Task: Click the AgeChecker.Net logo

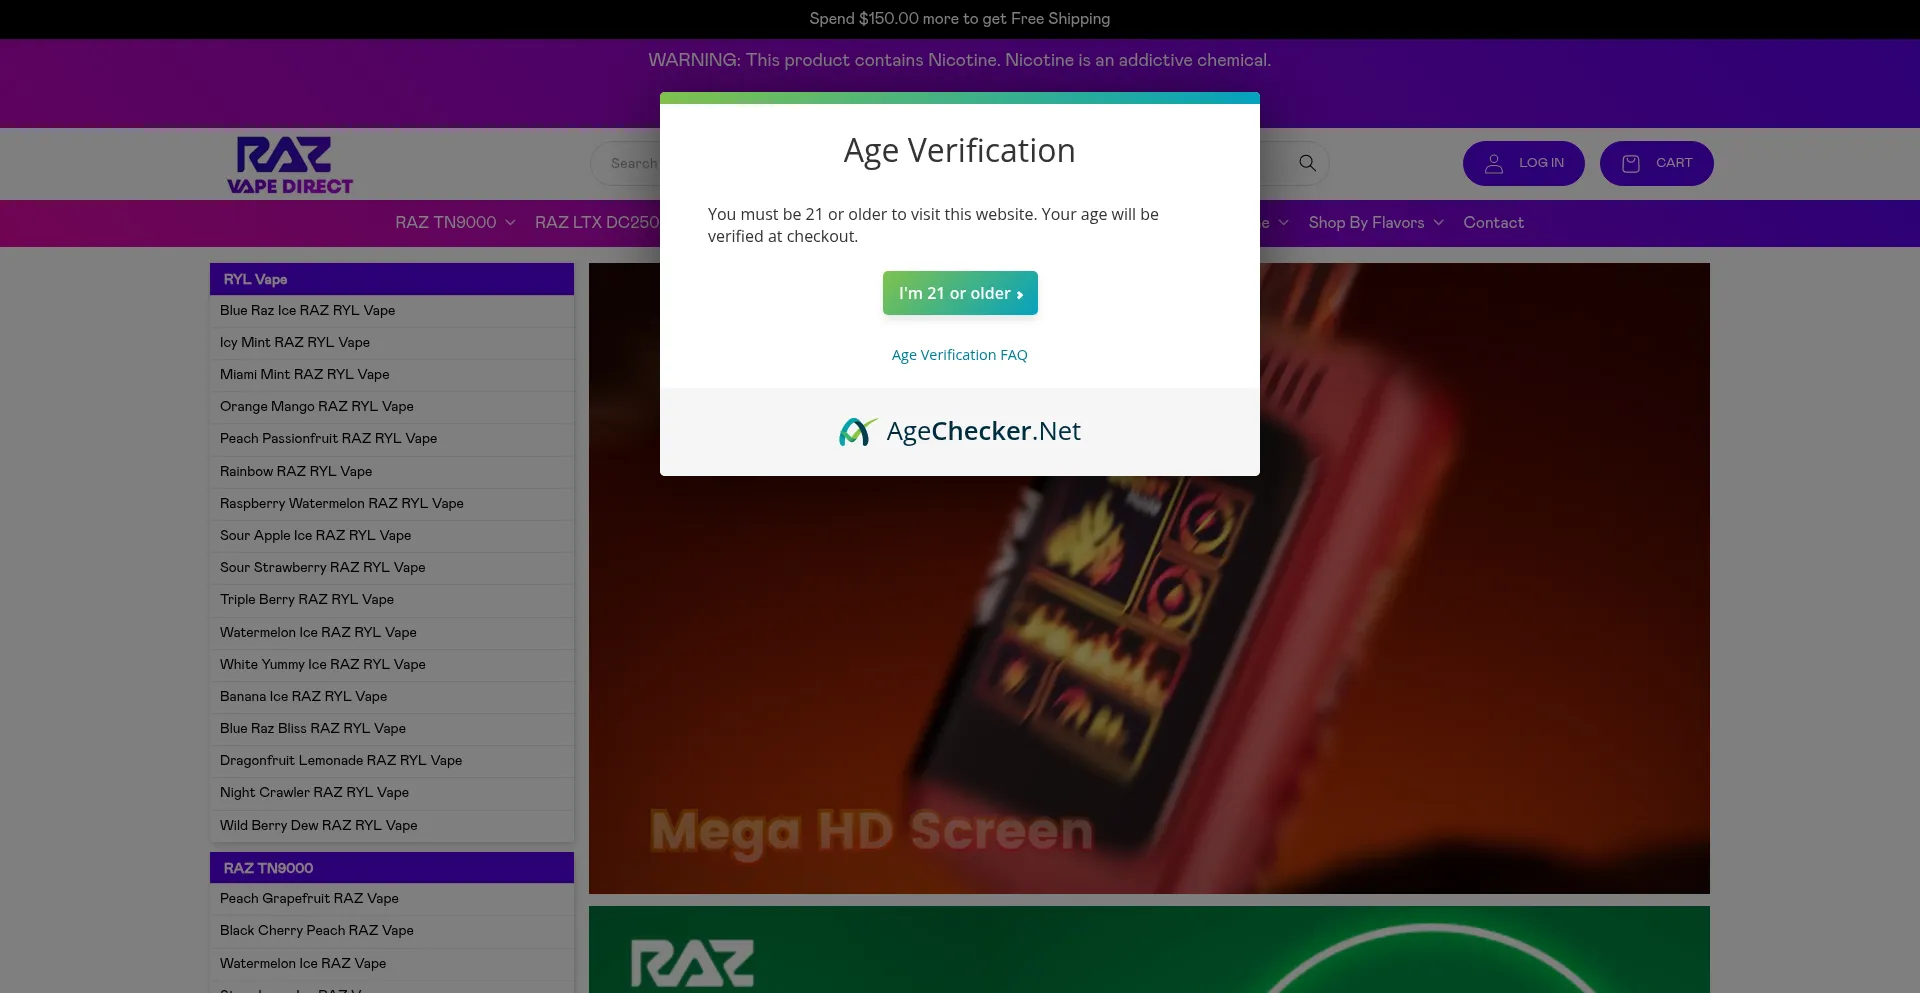Action: click(x=960, y=431)
